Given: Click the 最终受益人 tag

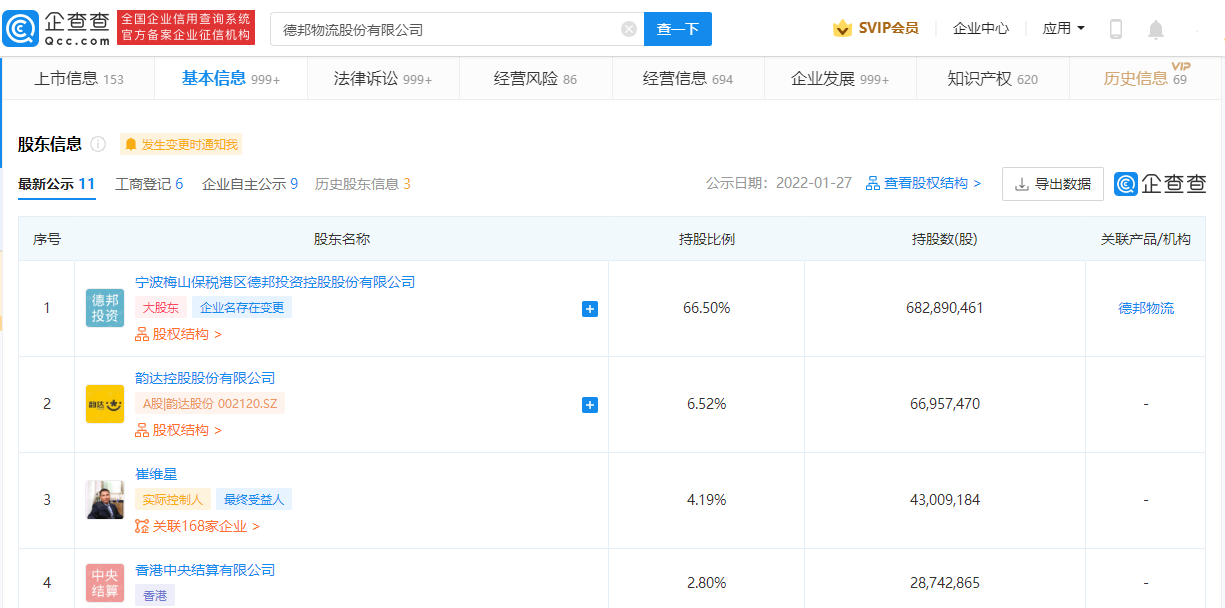Looking at the screenshot, I should [x=254, y=500].
